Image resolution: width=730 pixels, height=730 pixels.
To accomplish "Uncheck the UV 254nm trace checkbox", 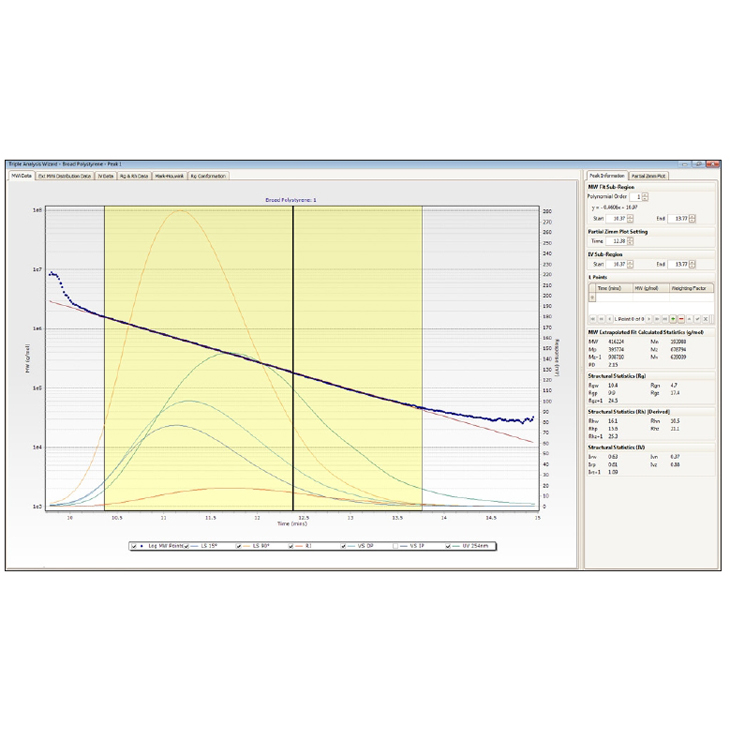I will (x=451, y=546).
